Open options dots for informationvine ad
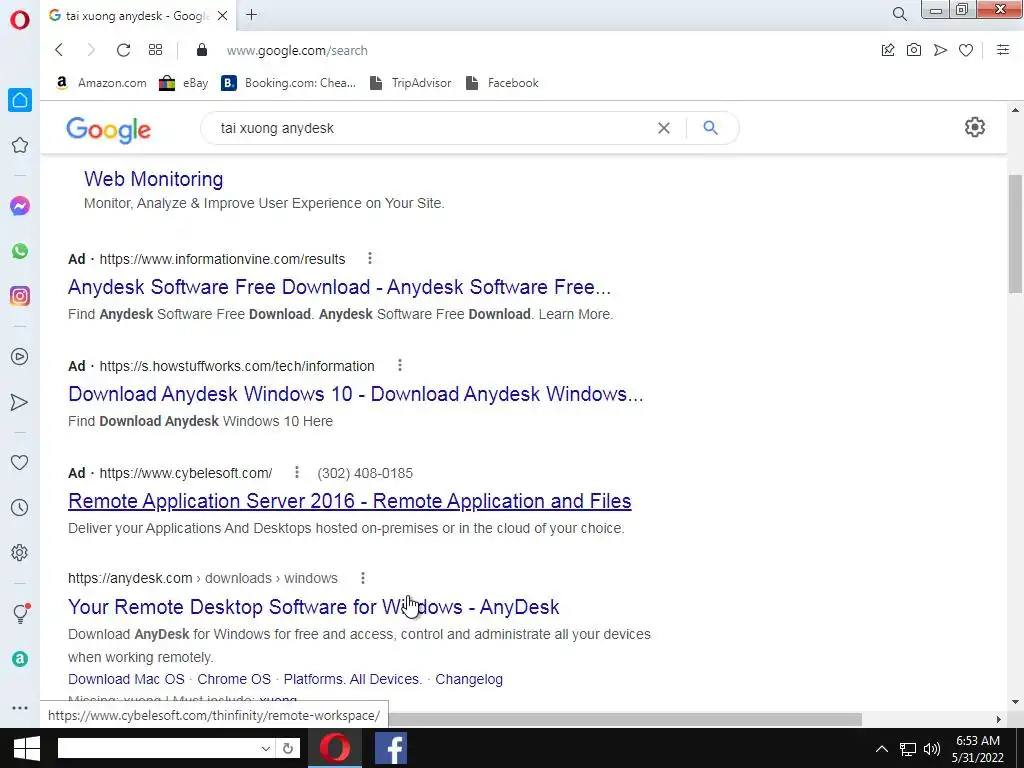 point(370,259)
